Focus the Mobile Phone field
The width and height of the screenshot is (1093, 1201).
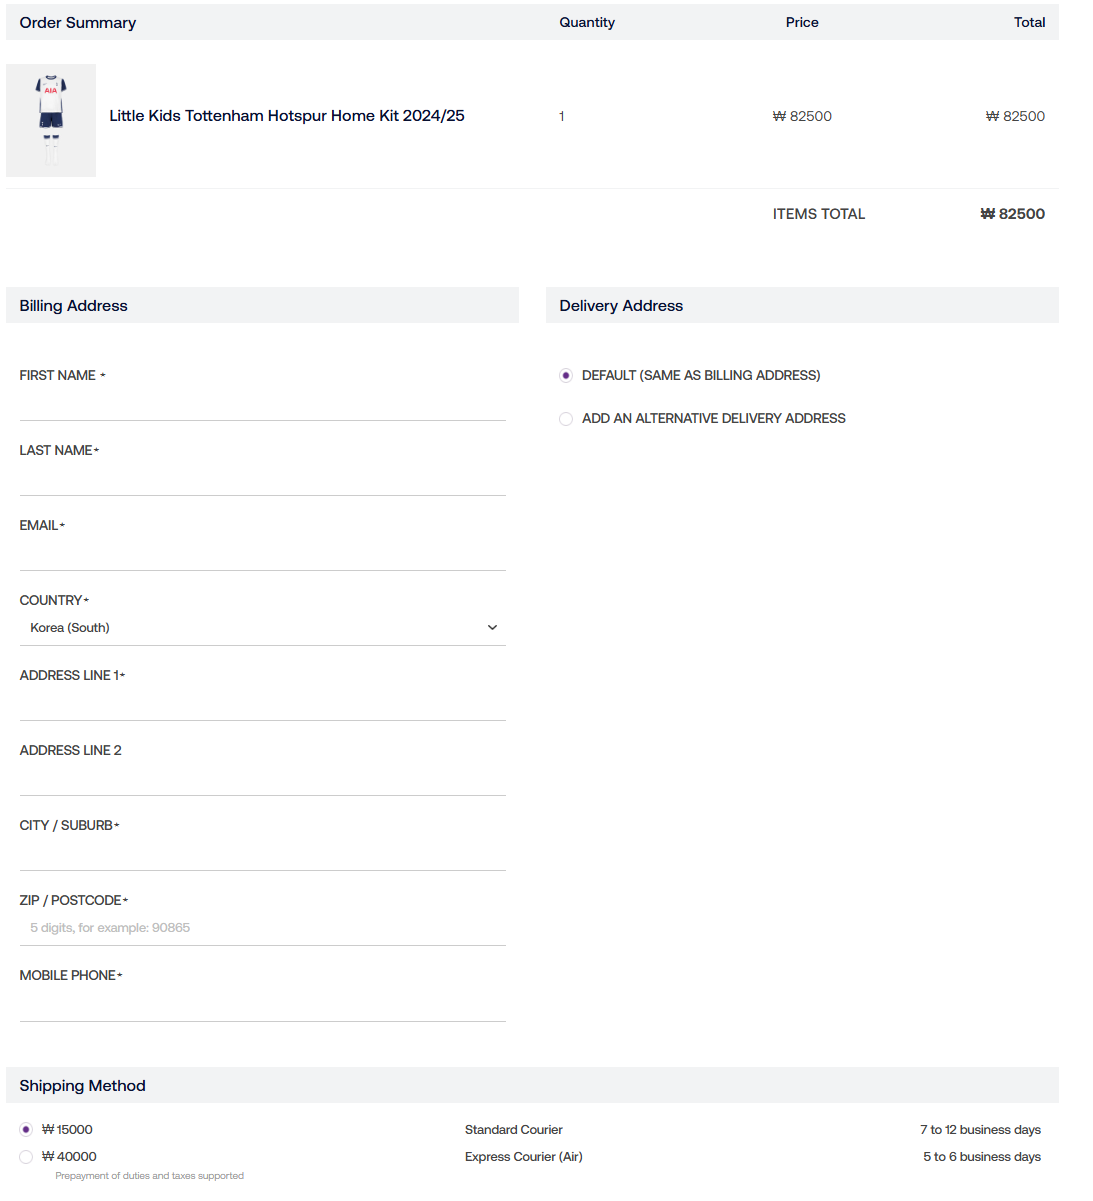[262, 1004]
